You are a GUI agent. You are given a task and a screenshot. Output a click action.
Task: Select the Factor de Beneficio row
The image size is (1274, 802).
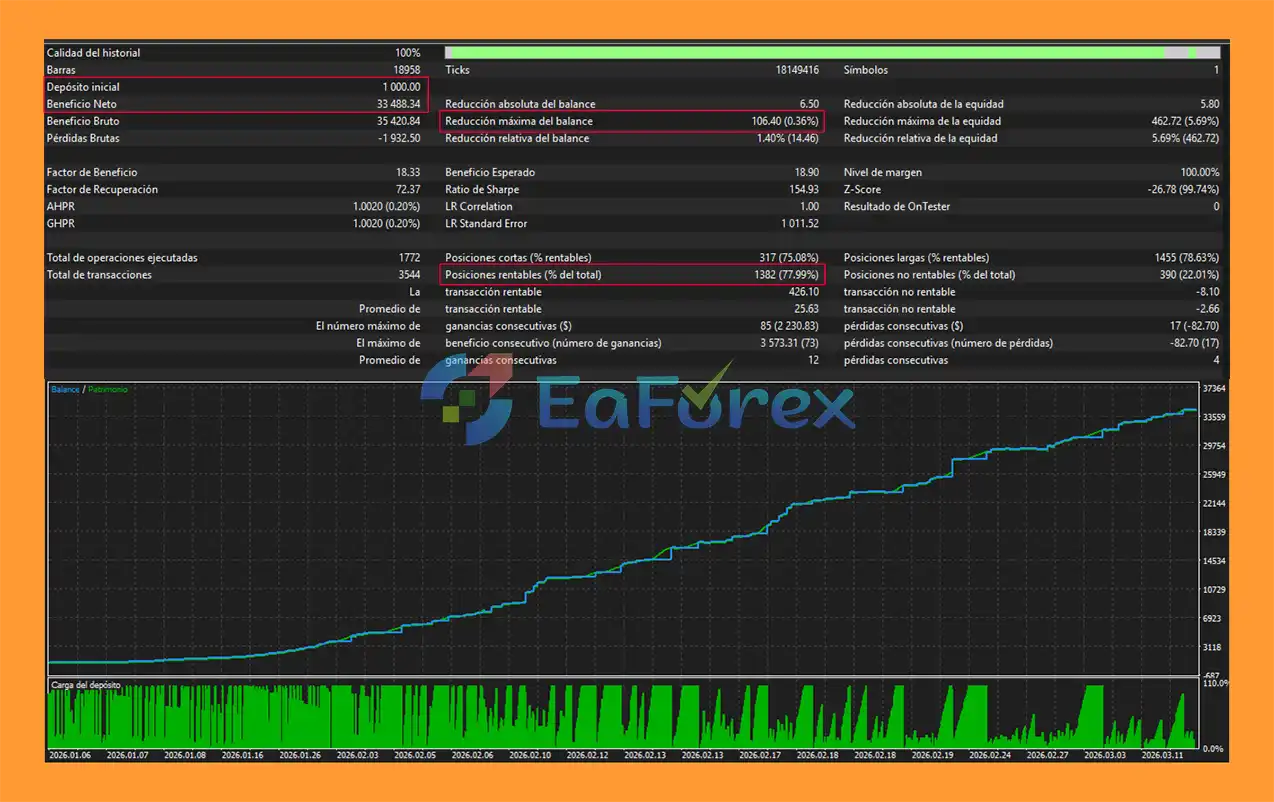[92, 173]
